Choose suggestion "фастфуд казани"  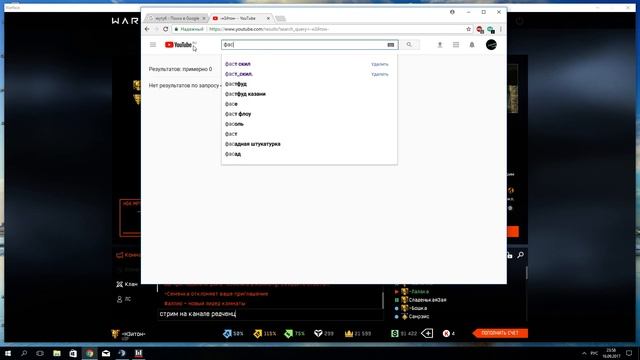(x=245, y=94)
